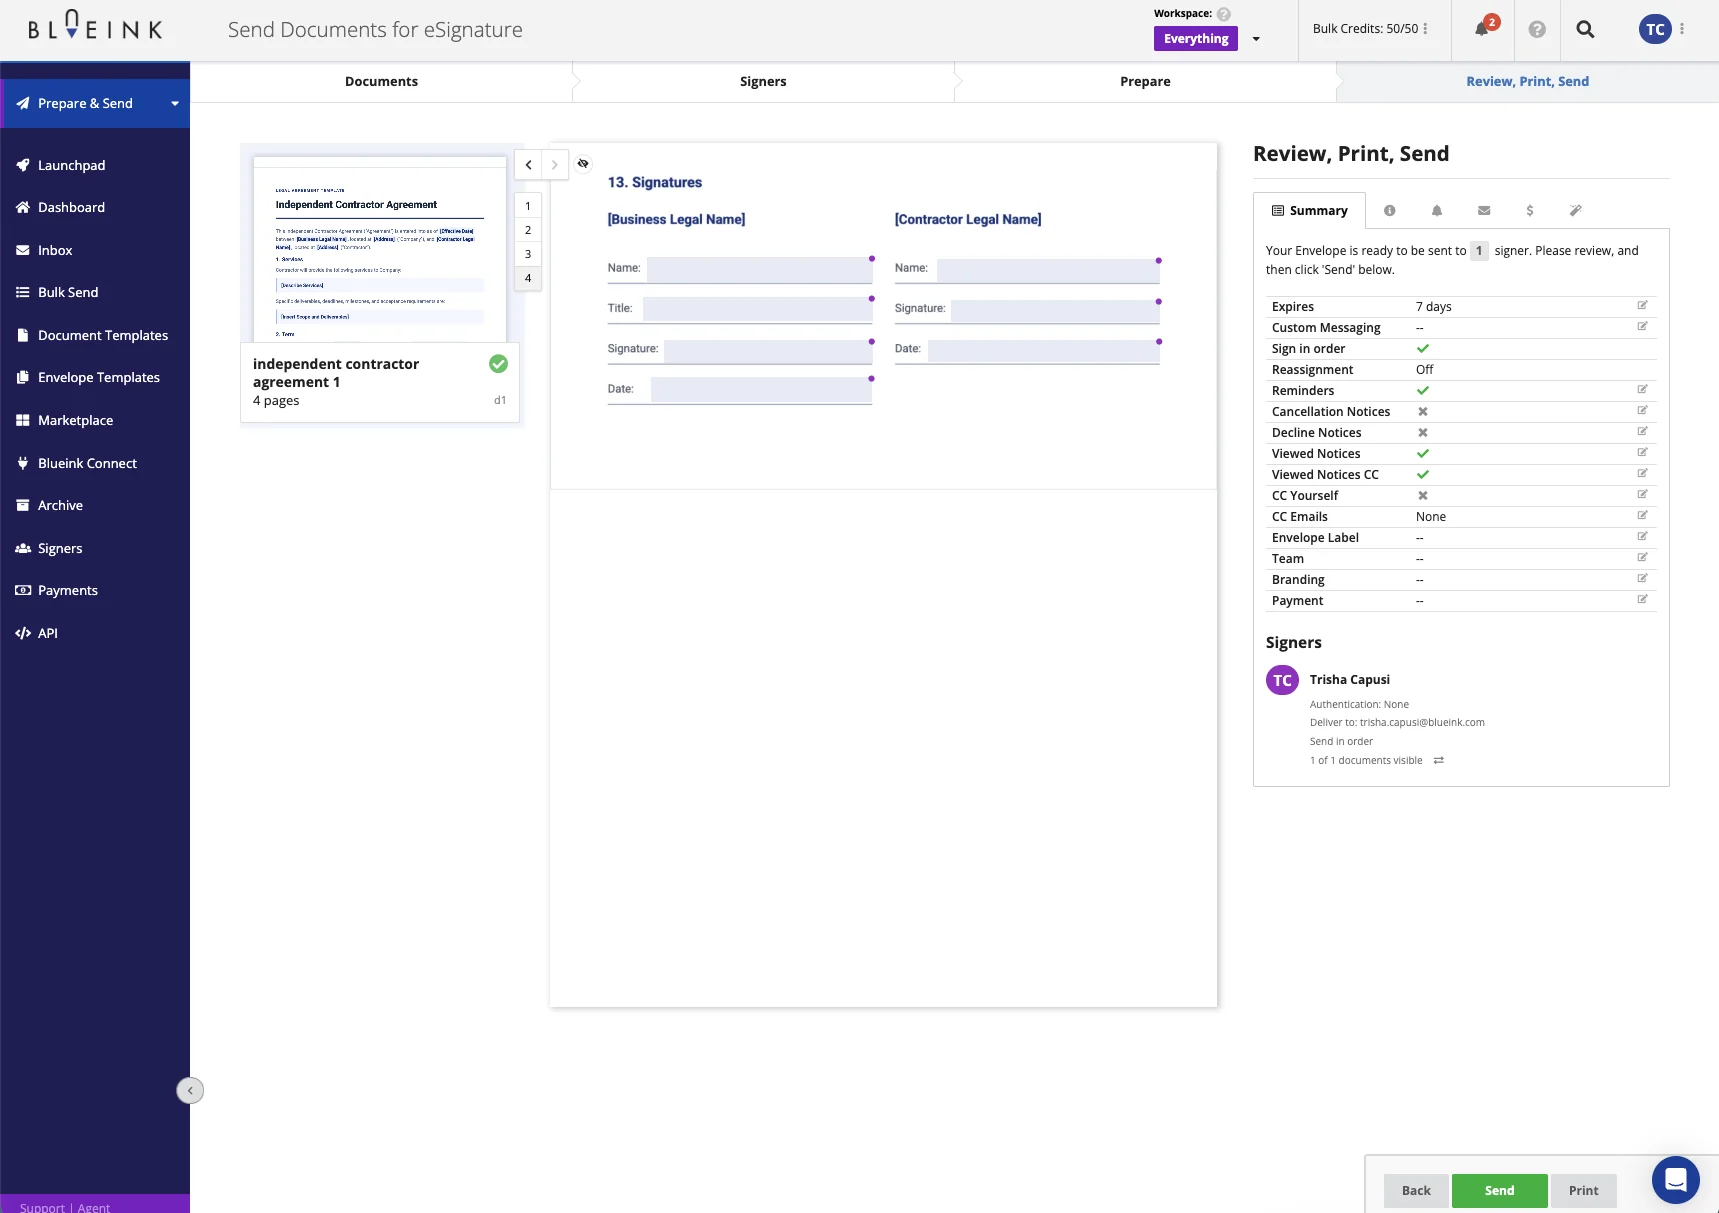
Task: Edit the CC Yourself setting
Action: pyautogui.click(x=1642, y=494)
